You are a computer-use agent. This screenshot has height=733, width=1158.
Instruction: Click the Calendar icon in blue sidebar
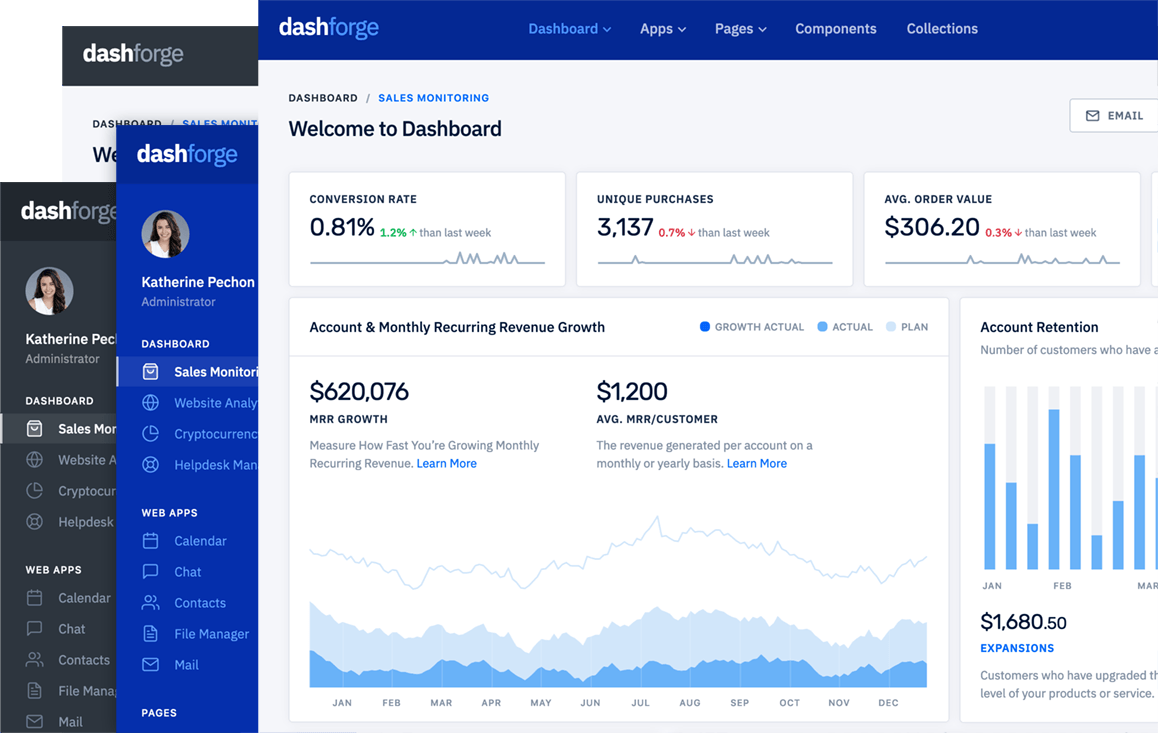pos(151,541)
